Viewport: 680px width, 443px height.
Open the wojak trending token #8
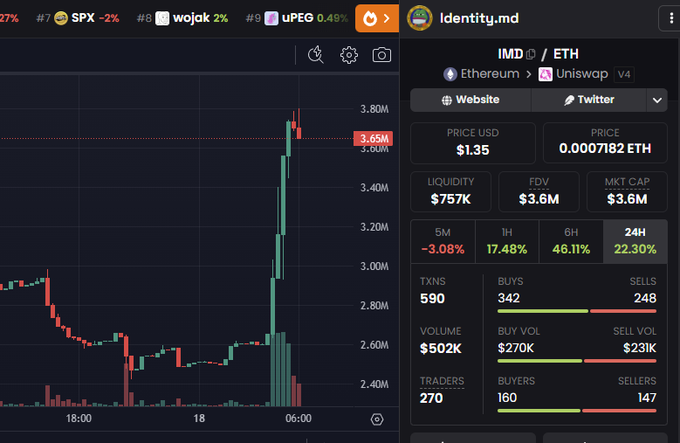[x=182, y=18]
